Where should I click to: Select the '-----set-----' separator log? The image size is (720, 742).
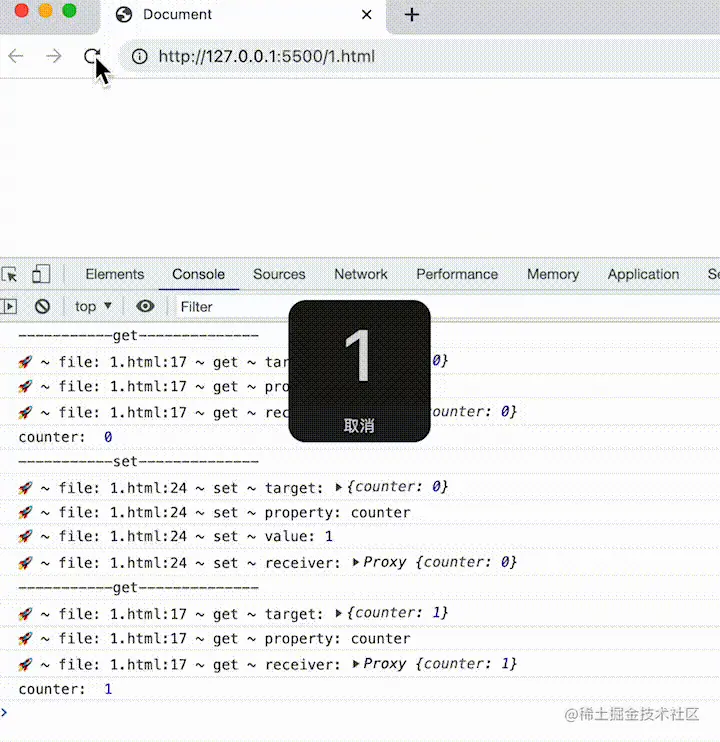[x=360, y=461]
